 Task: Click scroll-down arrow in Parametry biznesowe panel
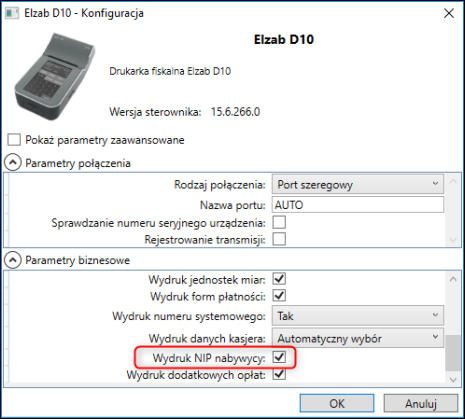pyautogui.click(x=453, y=379)
